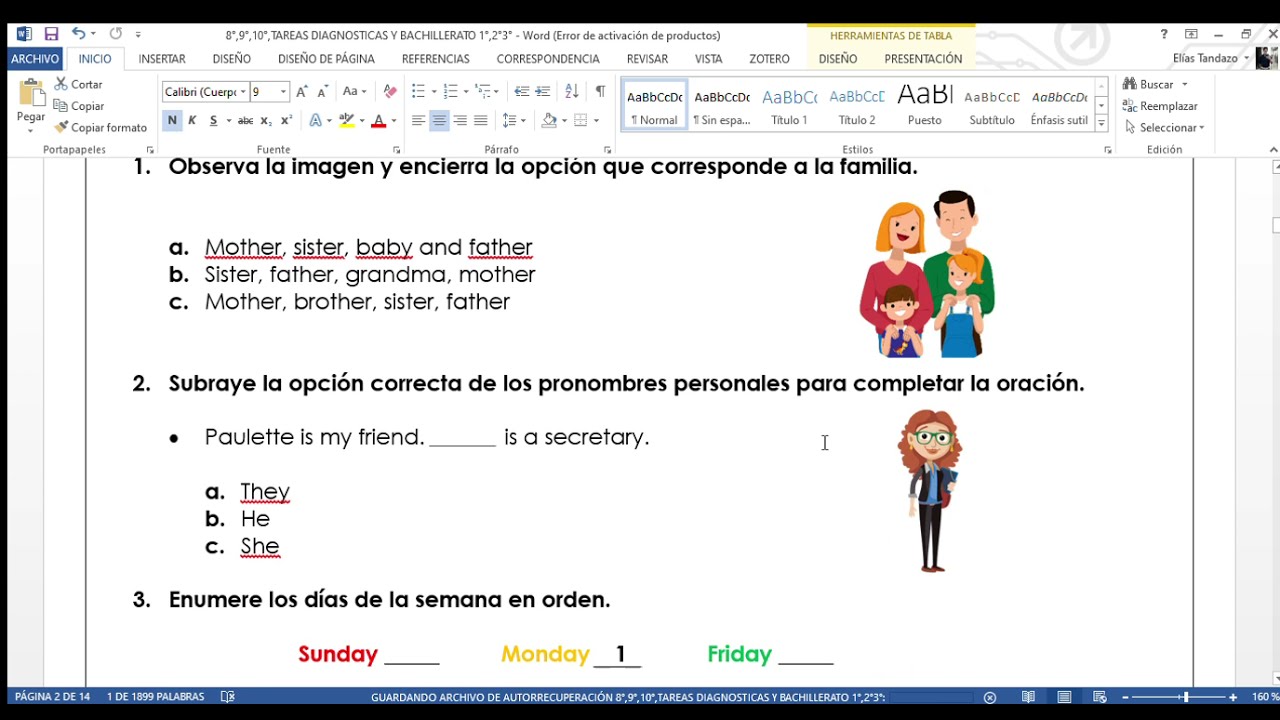Click the family illustration image
Image resolution: width=1280 pixels, height=720 pixels.
pos(927,273)
